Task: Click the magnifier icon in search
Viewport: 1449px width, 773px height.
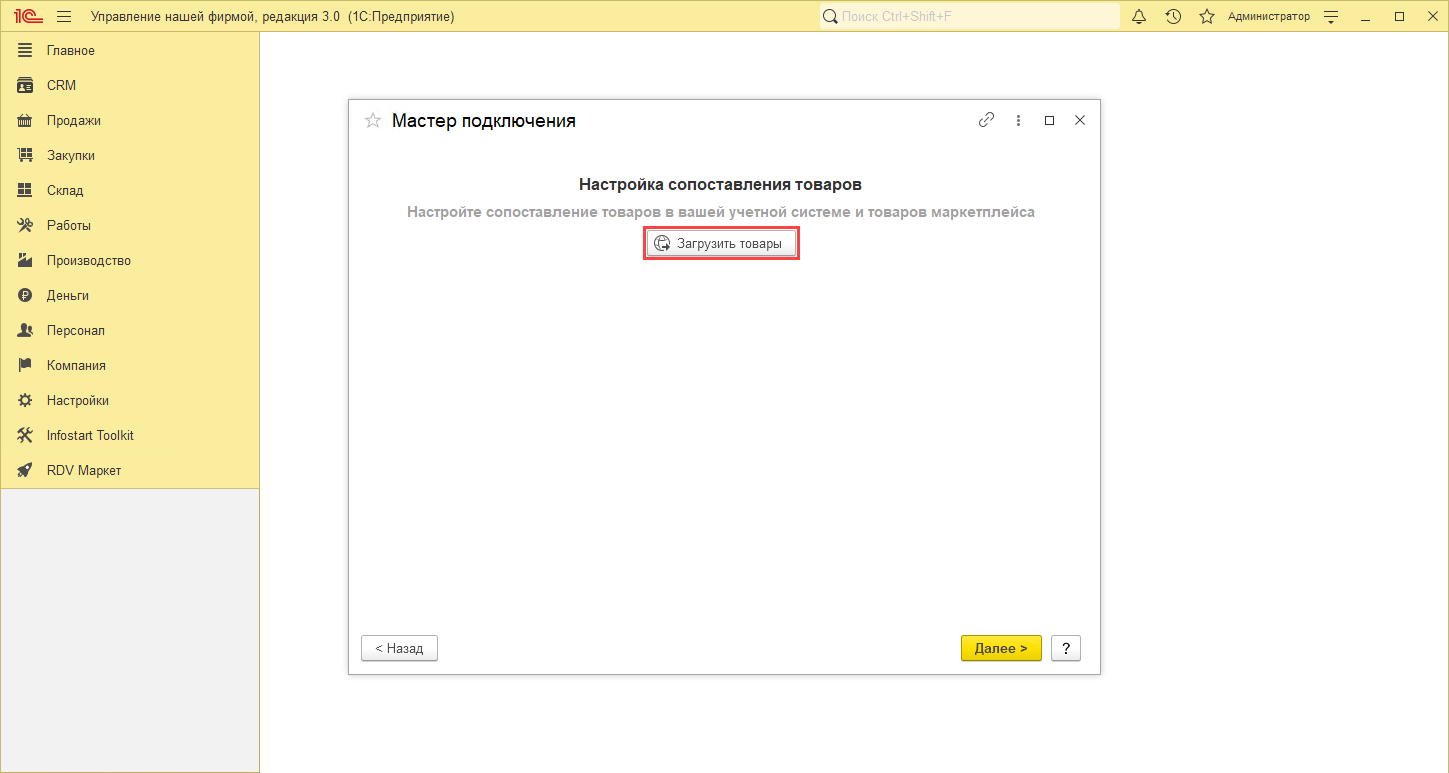Action: coord(830,17)
